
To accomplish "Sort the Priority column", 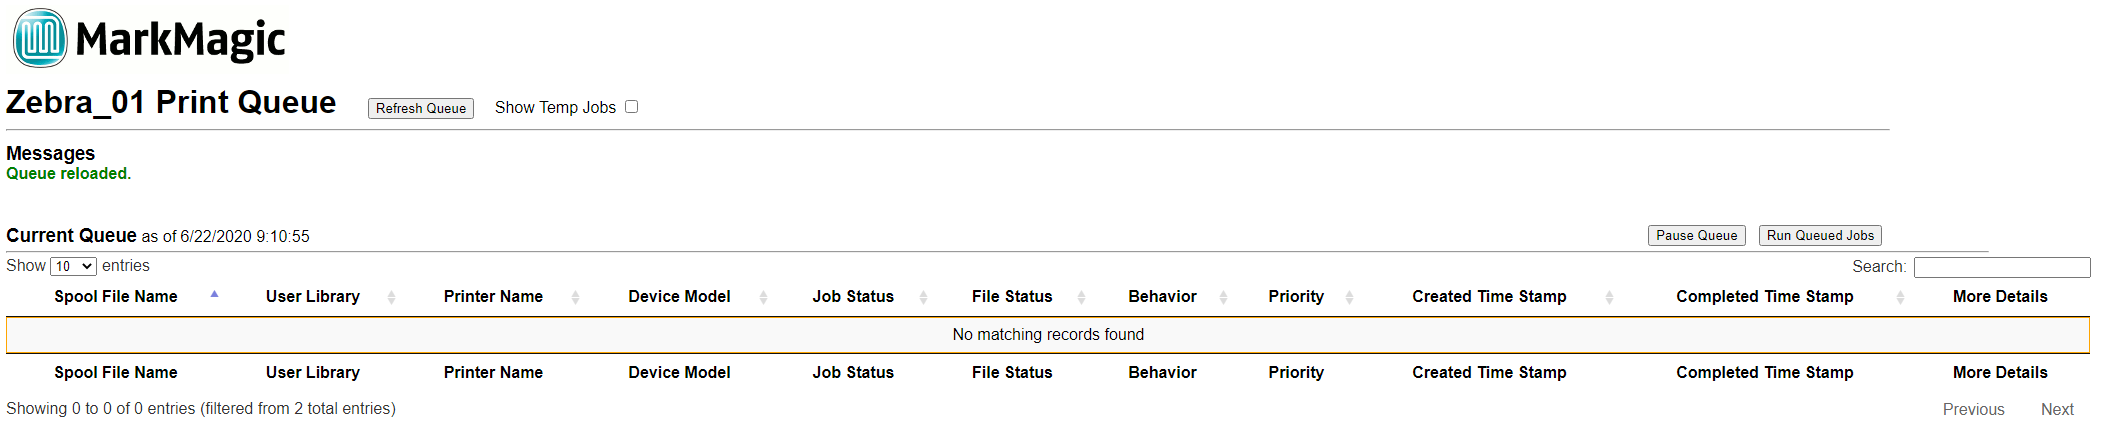I will 1296,297.
